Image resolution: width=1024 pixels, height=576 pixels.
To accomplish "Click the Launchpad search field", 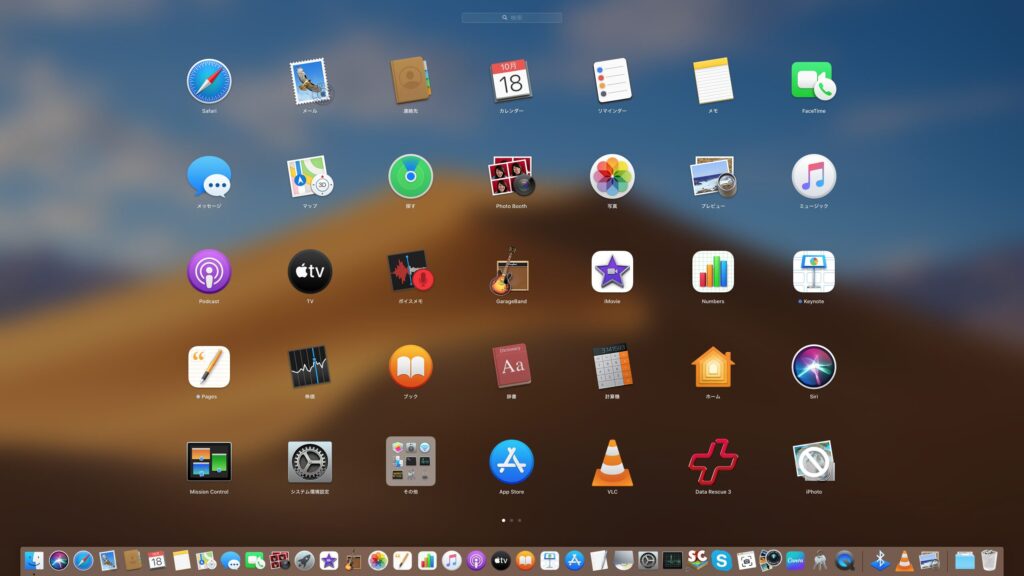I will (x=512, y=18).
